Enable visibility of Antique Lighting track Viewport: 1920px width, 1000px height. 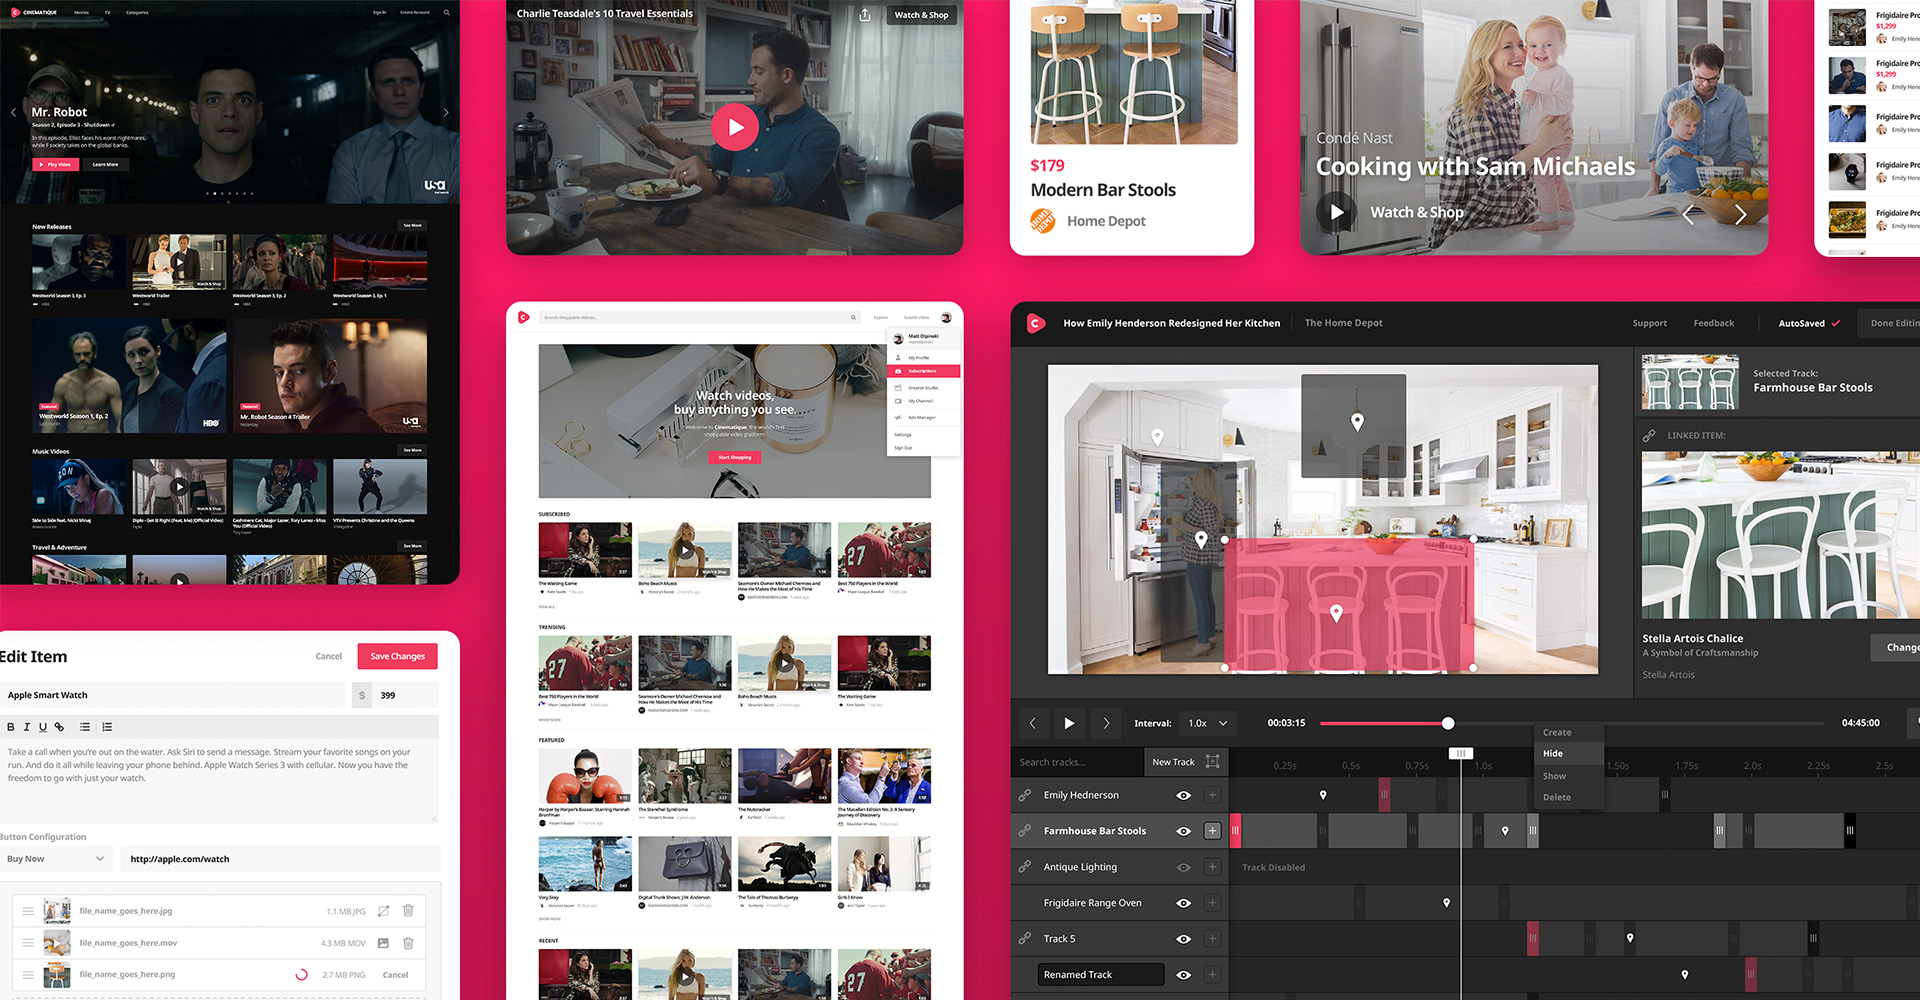pyautogui.click(x=1184, y=867)
